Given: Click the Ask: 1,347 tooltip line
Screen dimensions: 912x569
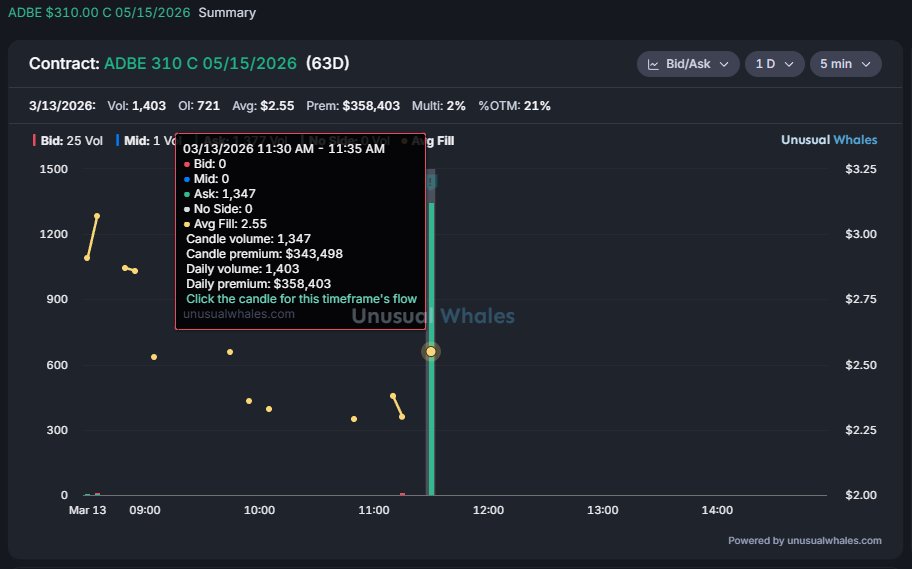Looking at the screenshot, I should point(219,194).
